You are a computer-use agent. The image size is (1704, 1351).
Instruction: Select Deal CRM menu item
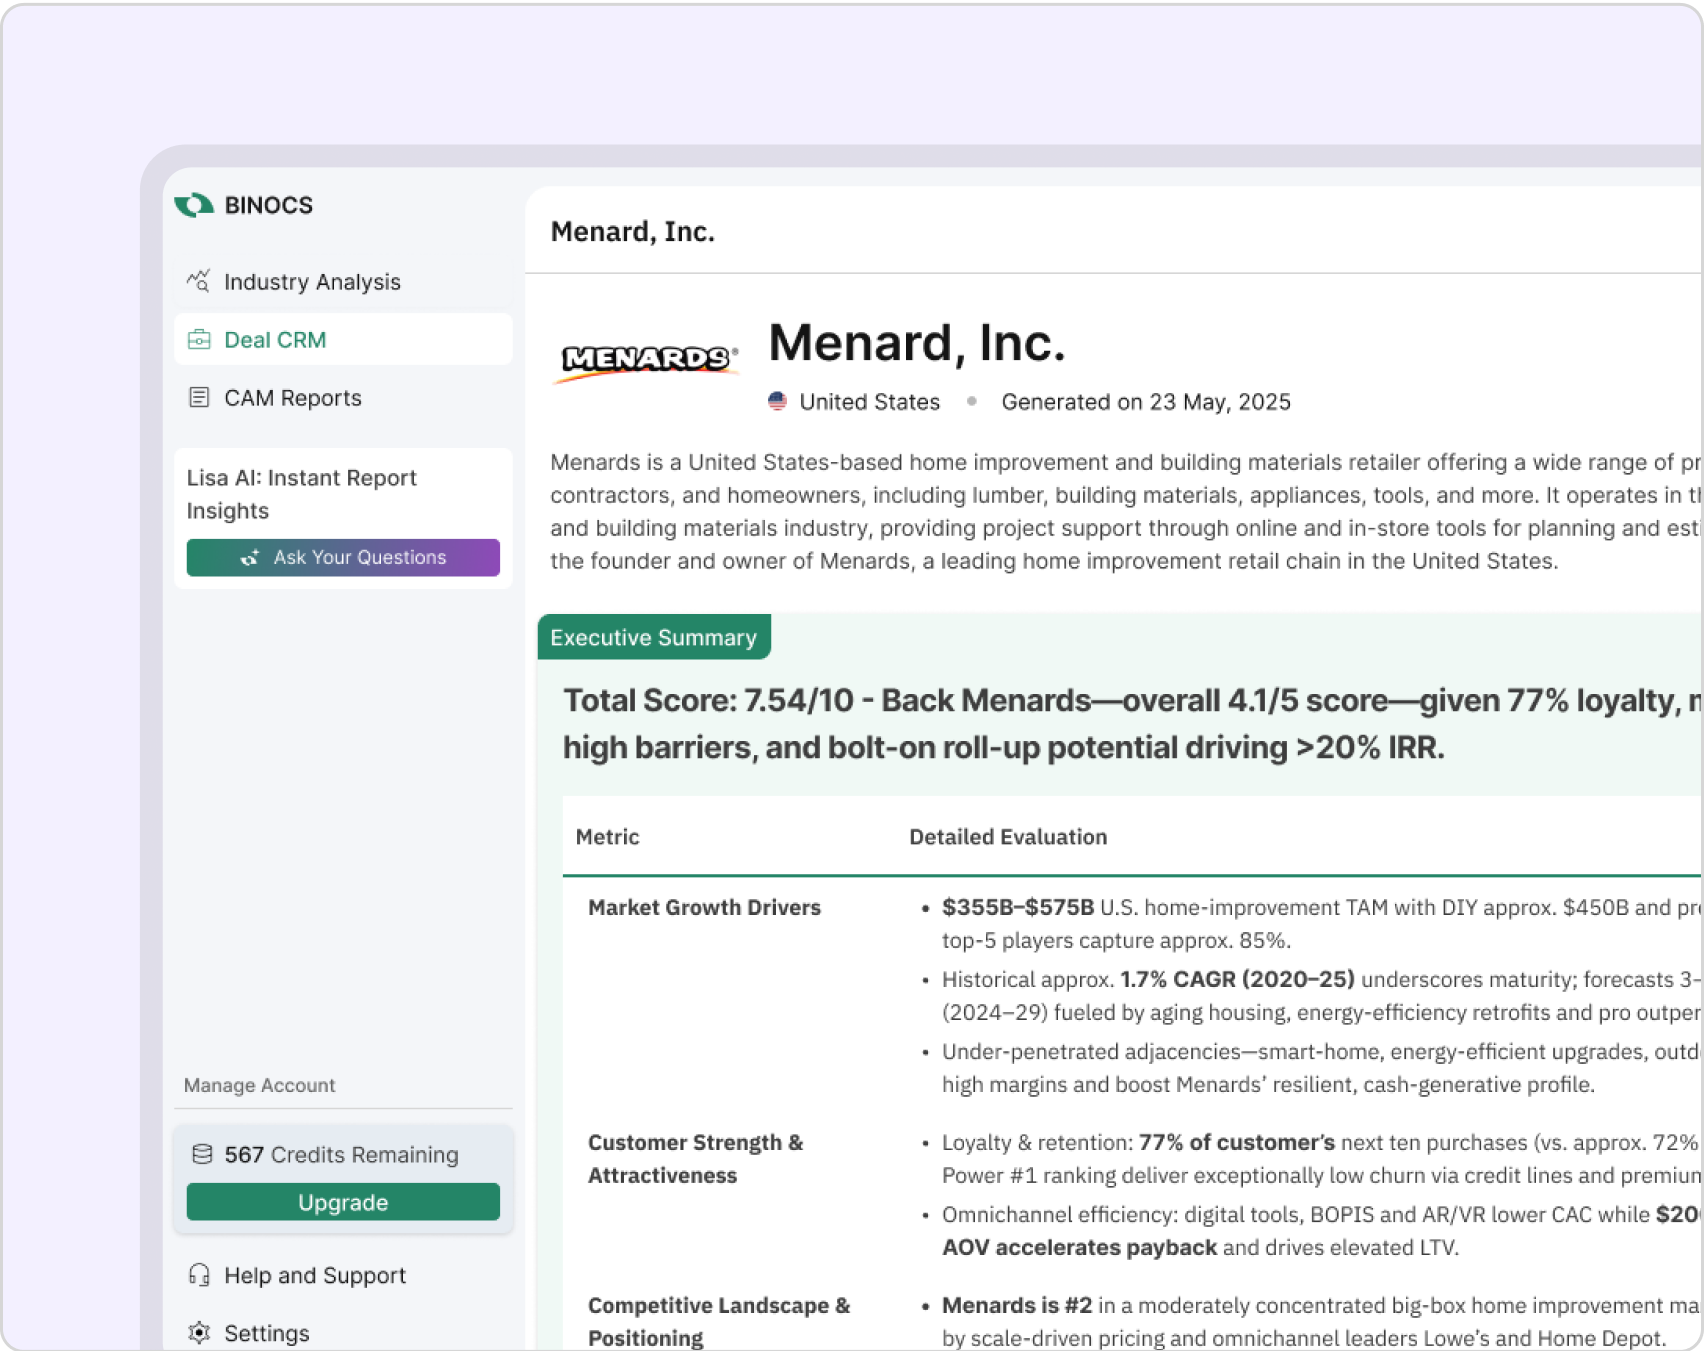343,340
